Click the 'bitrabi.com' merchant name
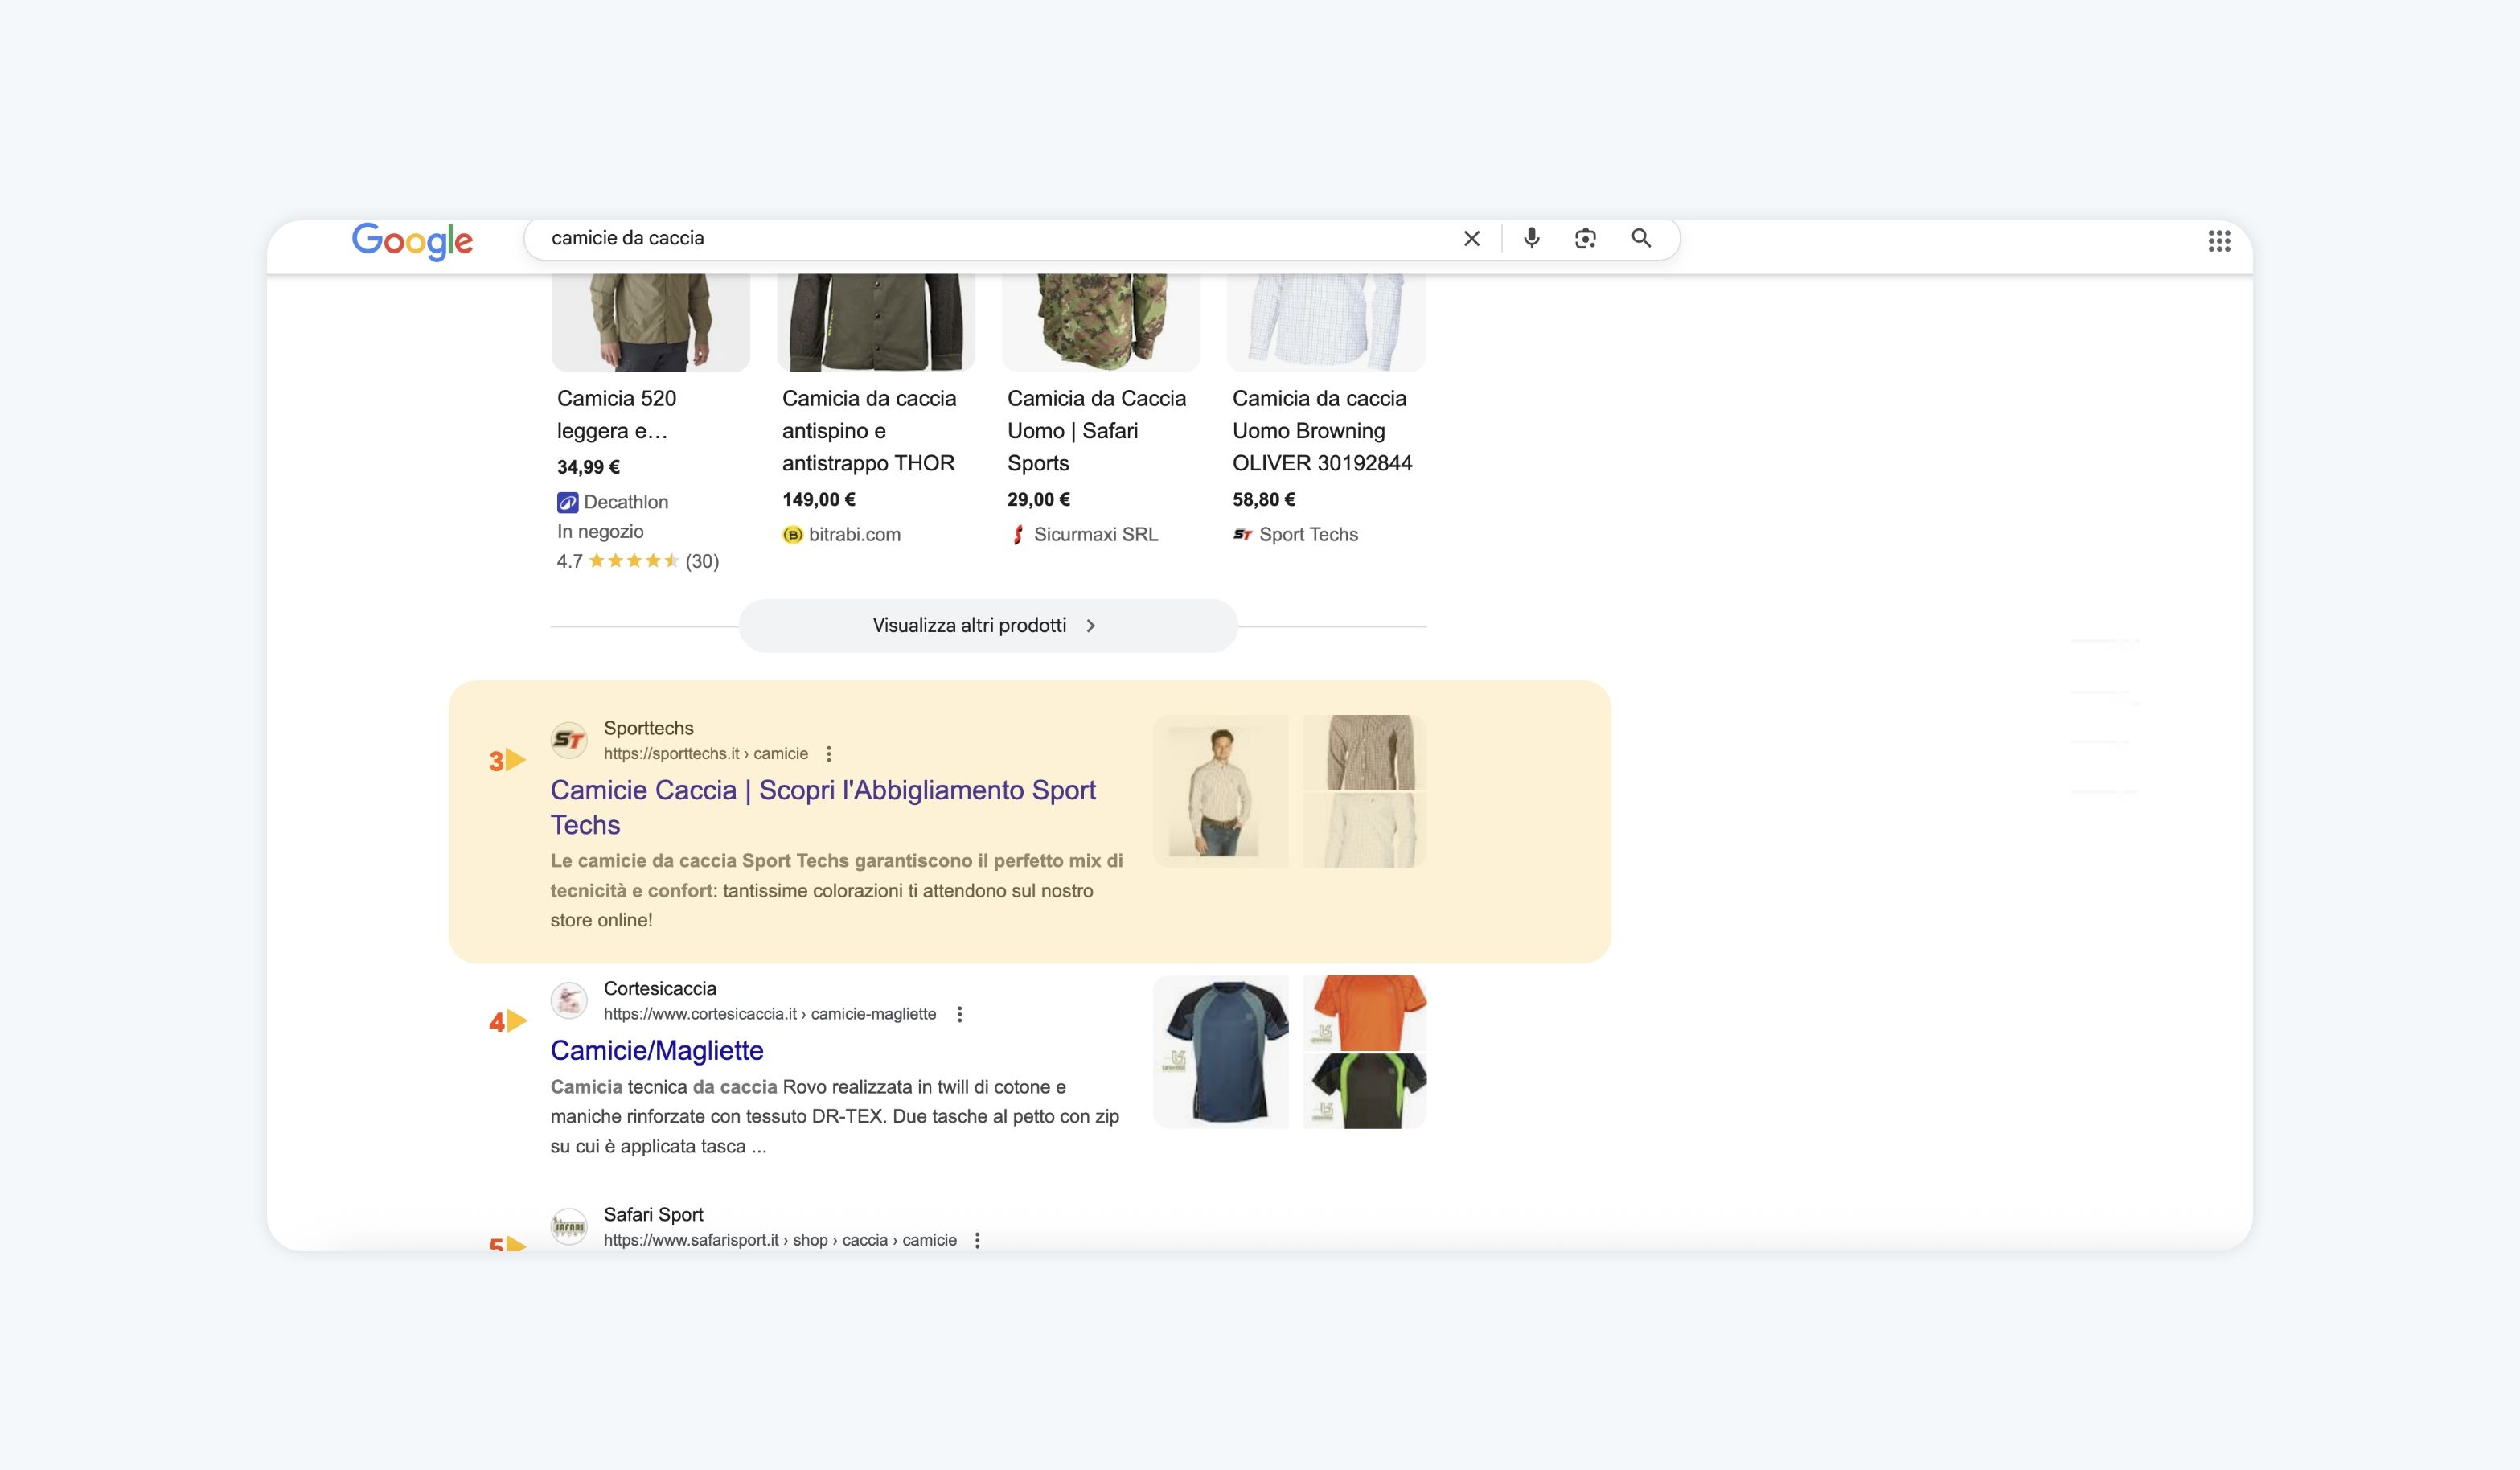Viewport: 2520px width, 1470px height. pyautogui.click(x=855, y=534)
